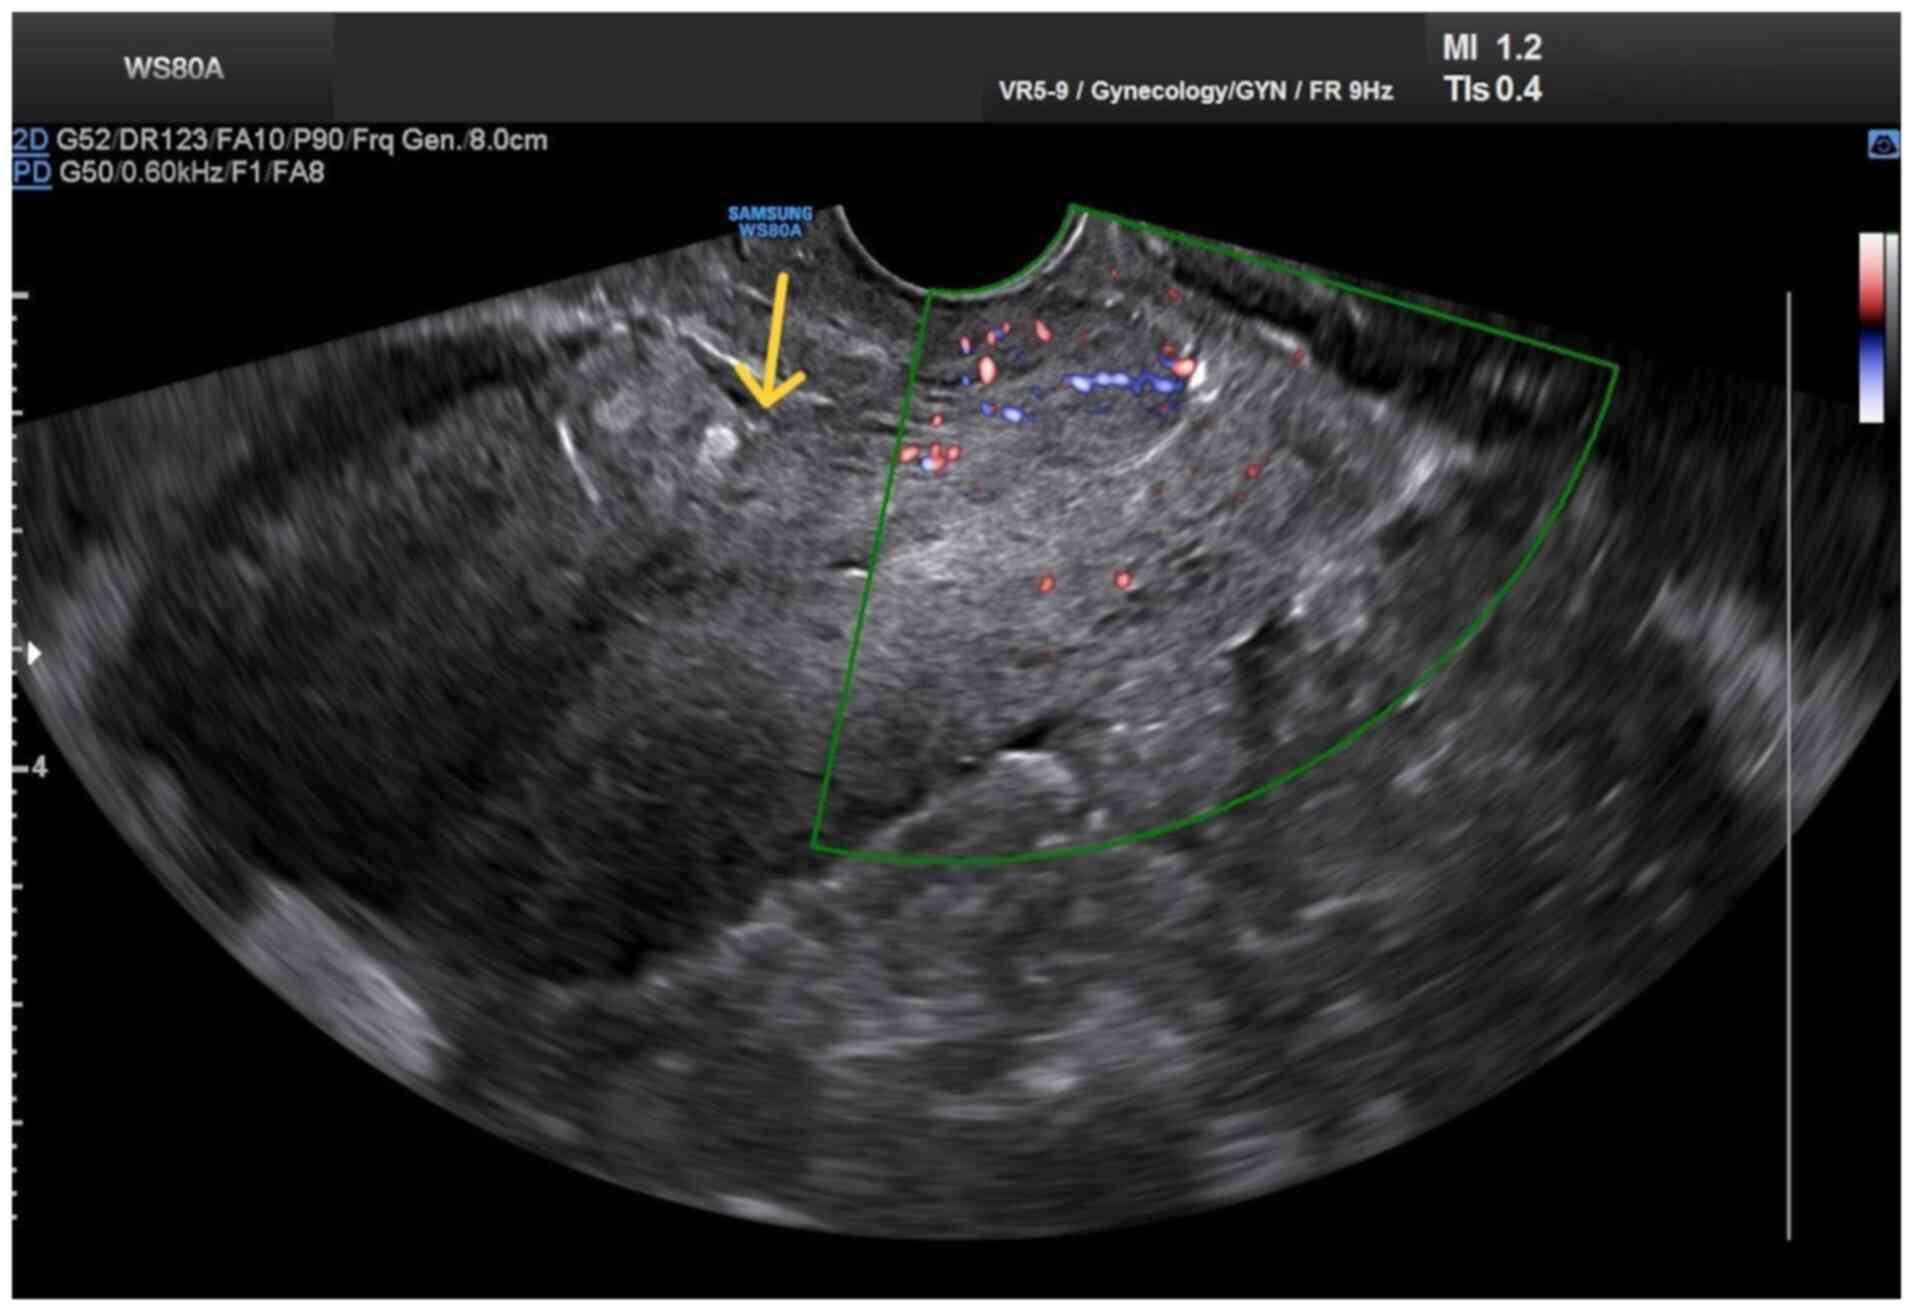Click the WS80A label in header

point(173,69)
